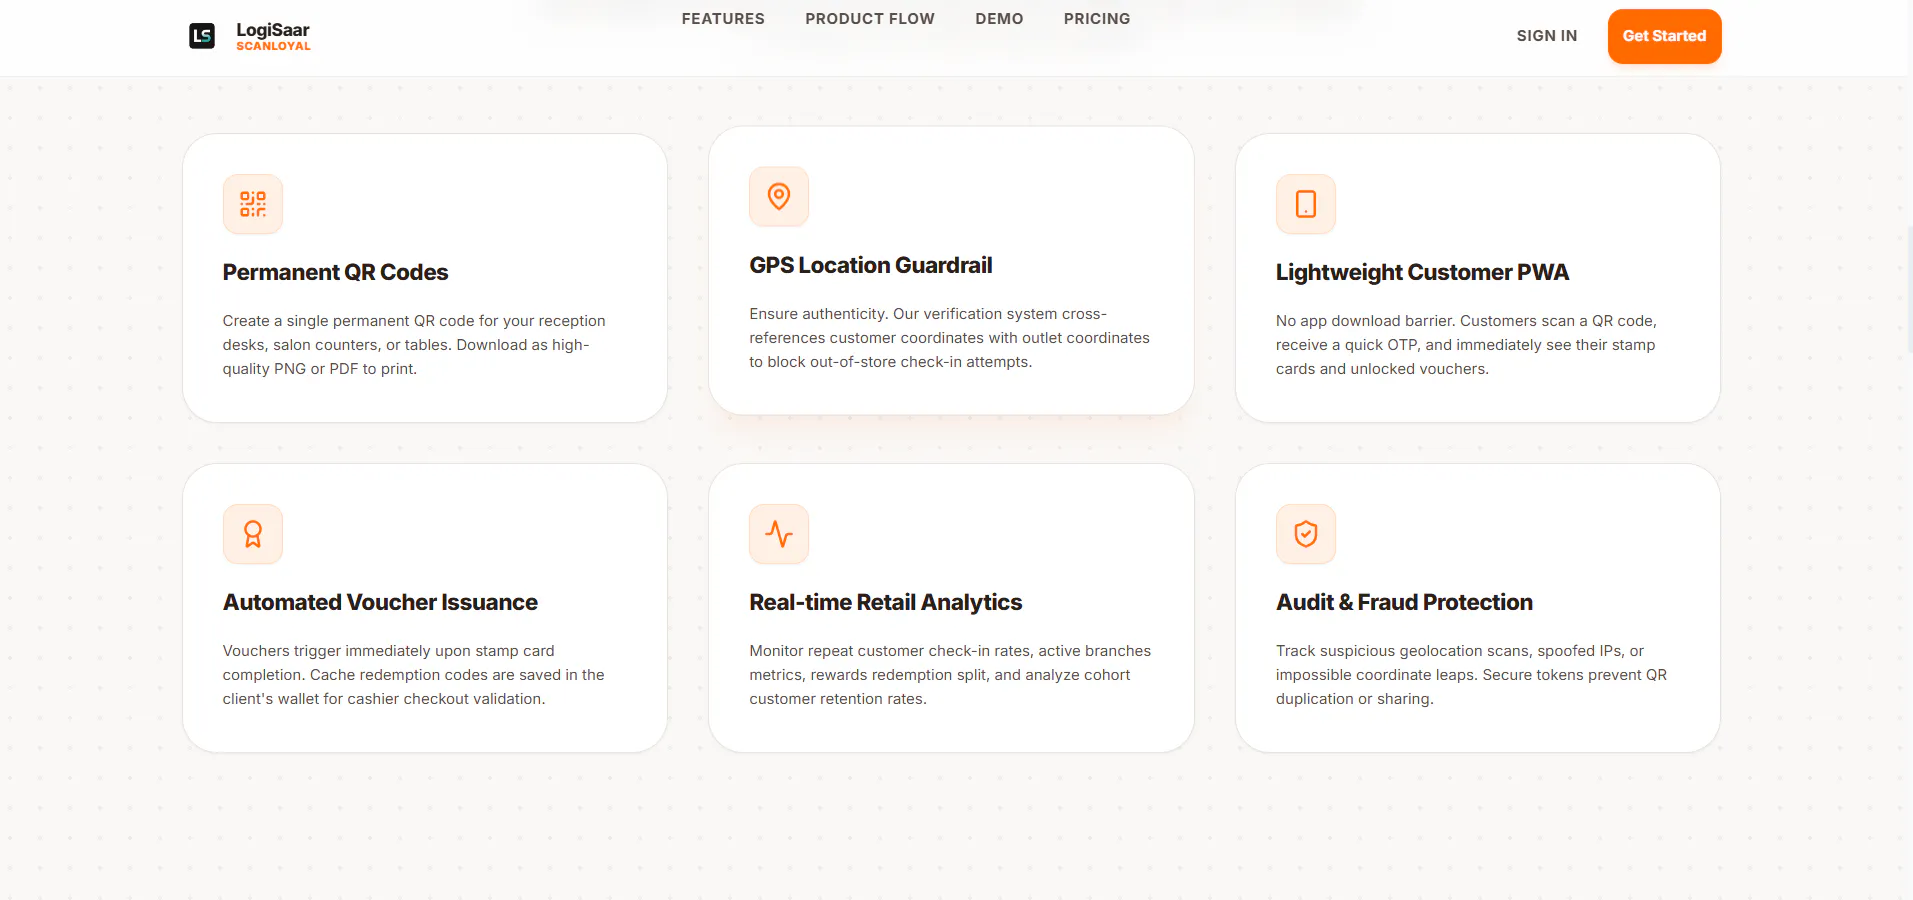This screenshot has width=1913, height=900.
Task: Click the 'Monitor repeat customer check-in rates' description
Action: [x=950, y=675]
